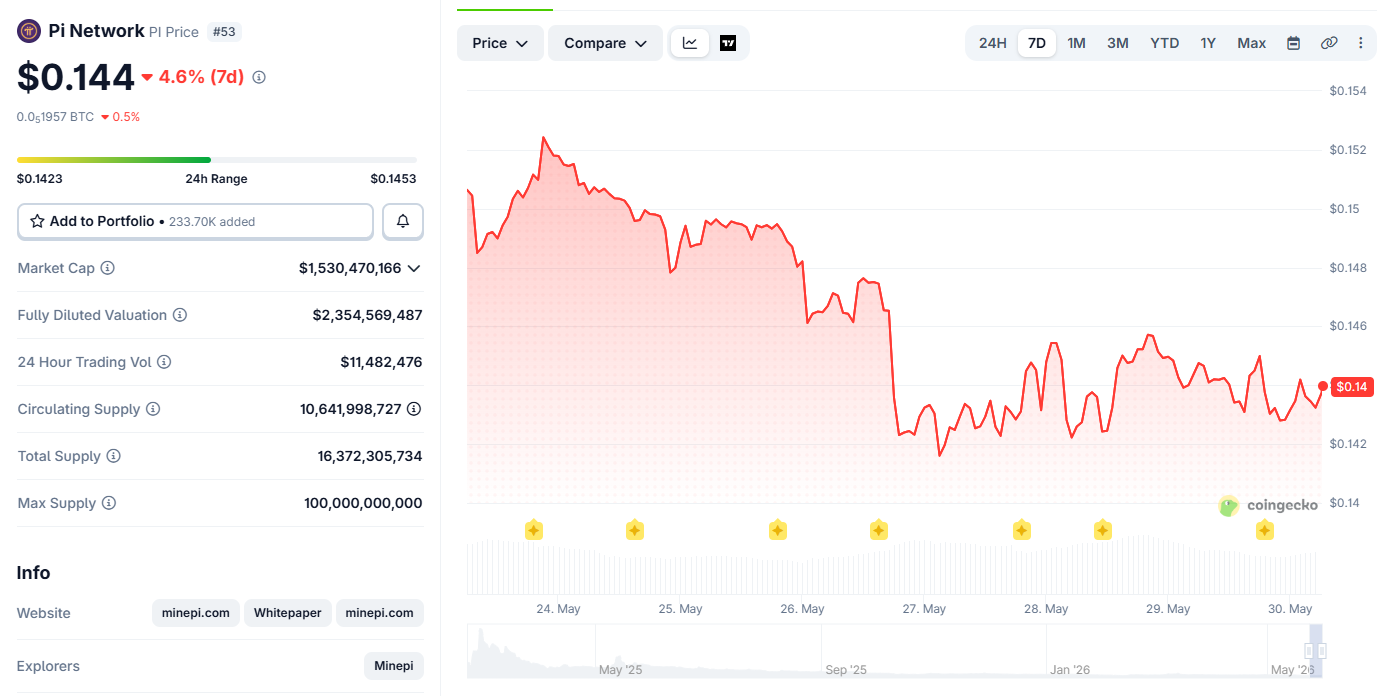Click the current price red $0.14 label
Viewport: 1391px width, 696px height.
point(1353,387)
